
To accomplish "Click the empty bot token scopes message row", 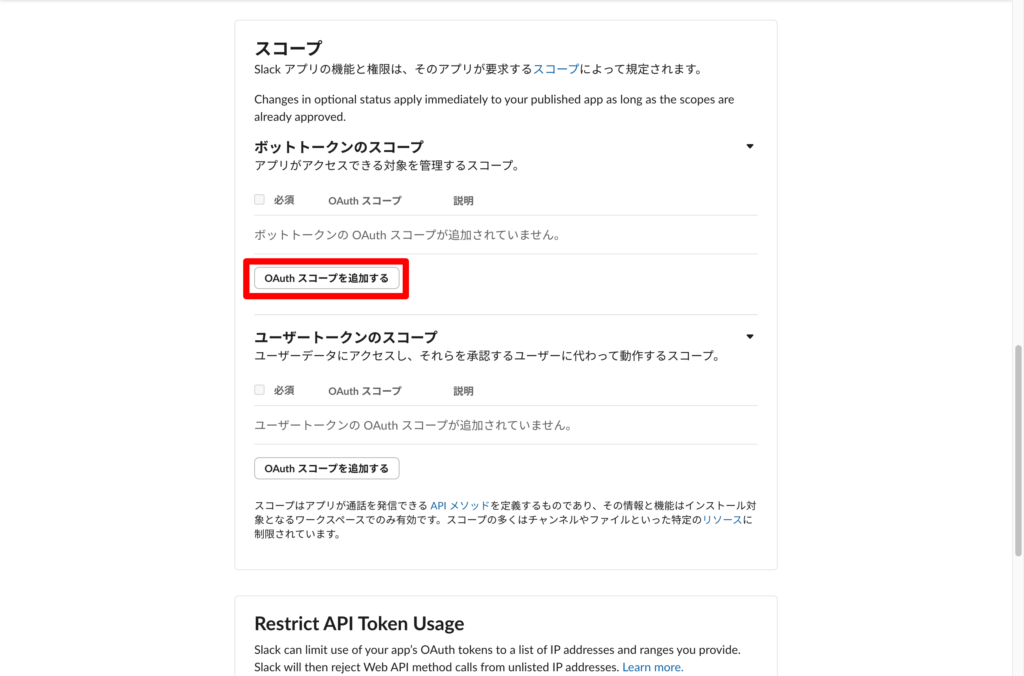I will pyautogui.click(x=406, y=235).
